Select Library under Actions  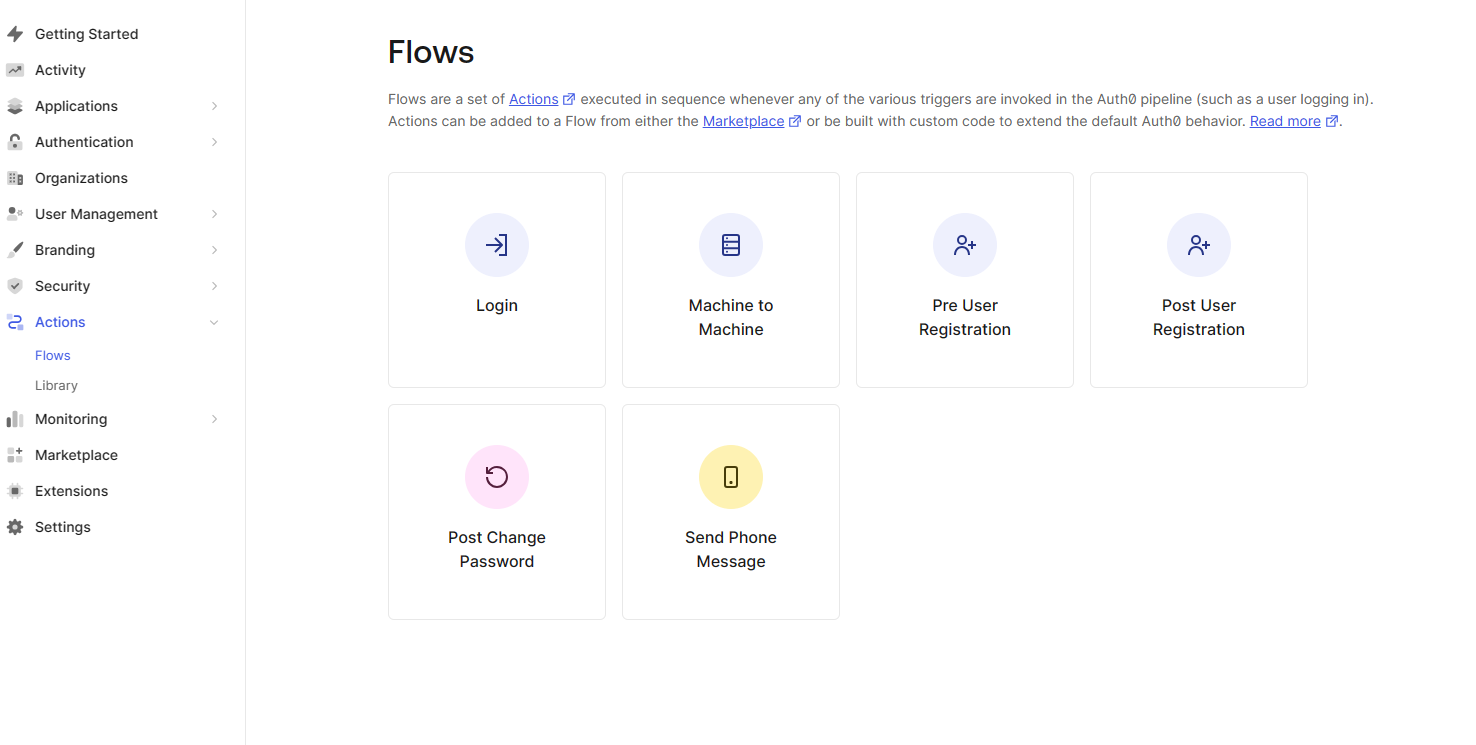pos(56,385)
